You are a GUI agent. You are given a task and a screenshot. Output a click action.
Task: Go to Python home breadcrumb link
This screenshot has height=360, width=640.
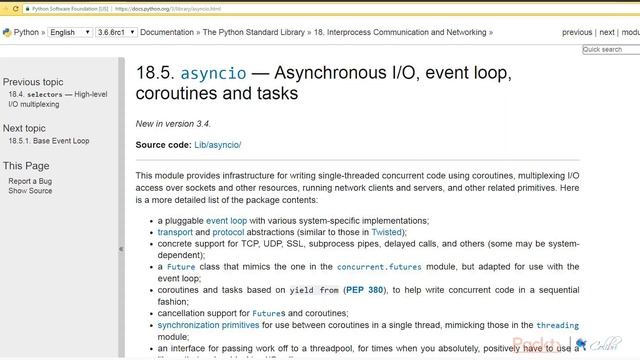click(x=26, y=32)
